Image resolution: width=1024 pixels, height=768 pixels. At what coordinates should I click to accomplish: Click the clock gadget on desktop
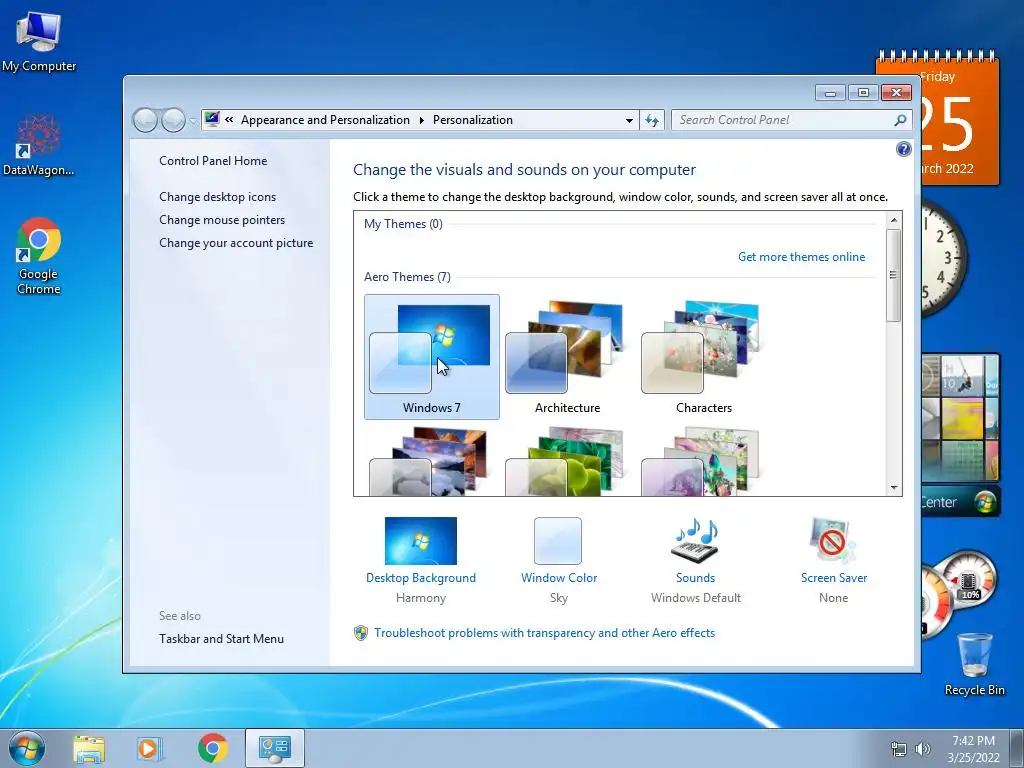(x=943, y=258)
